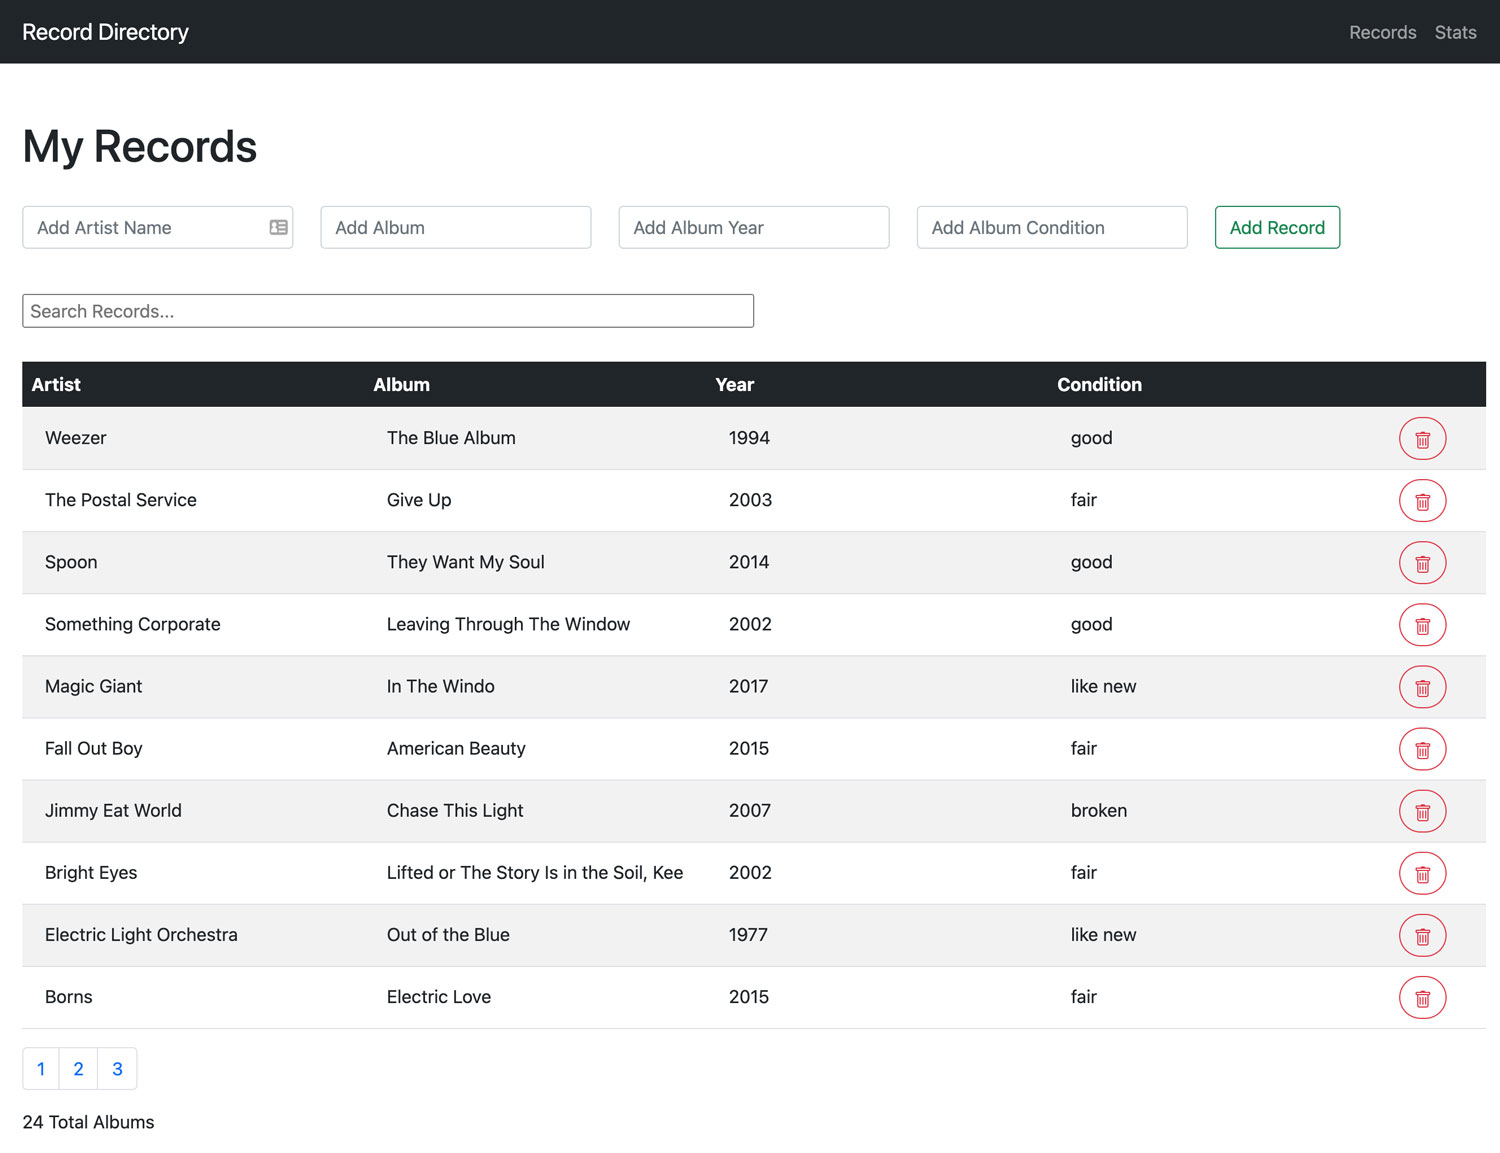The image size is (1500, 1153).
Task: Click the 'Borns' artist cell
Action: (68, 996)
